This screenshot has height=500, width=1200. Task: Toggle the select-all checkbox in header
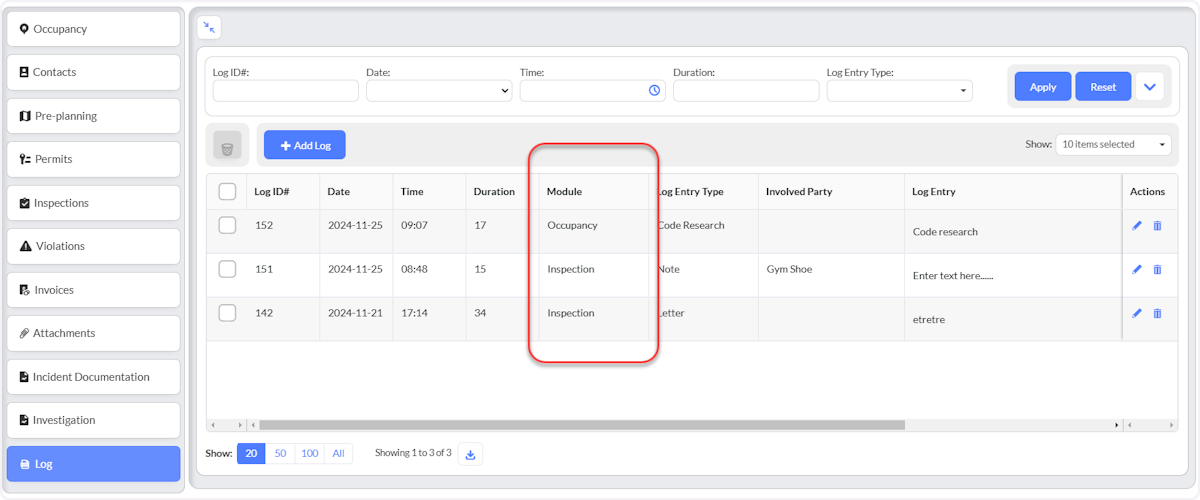pyautogui.click(x=227, y=192)
